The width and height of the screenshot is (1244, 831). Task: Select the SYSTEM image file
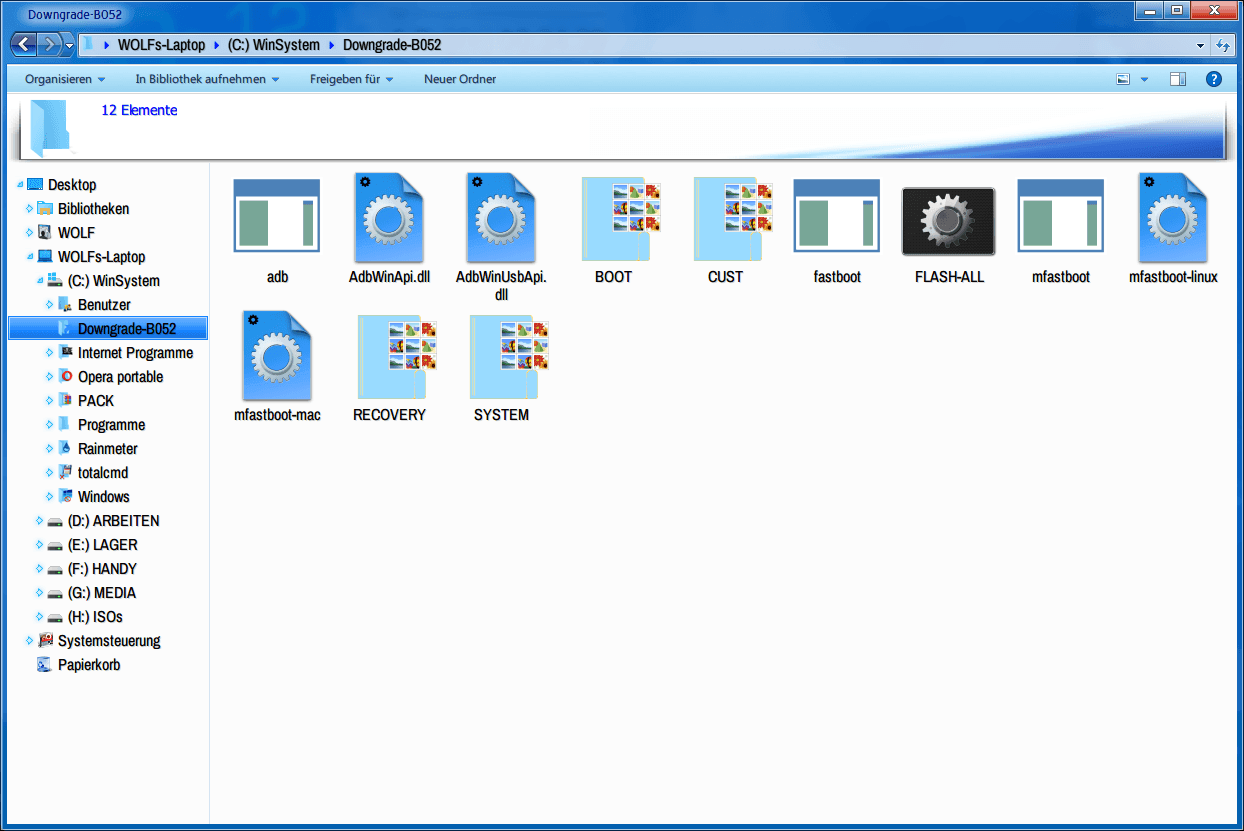501,368
